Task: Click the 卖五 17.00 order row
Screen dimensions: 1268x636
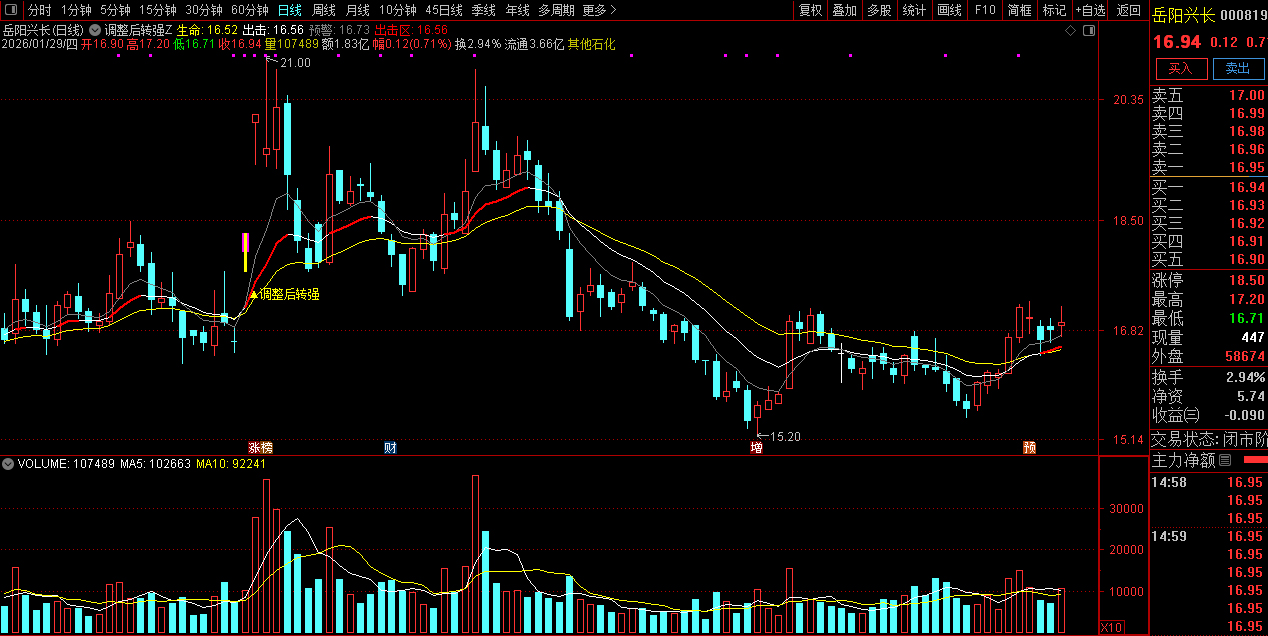Action: tap(1208, 96)
